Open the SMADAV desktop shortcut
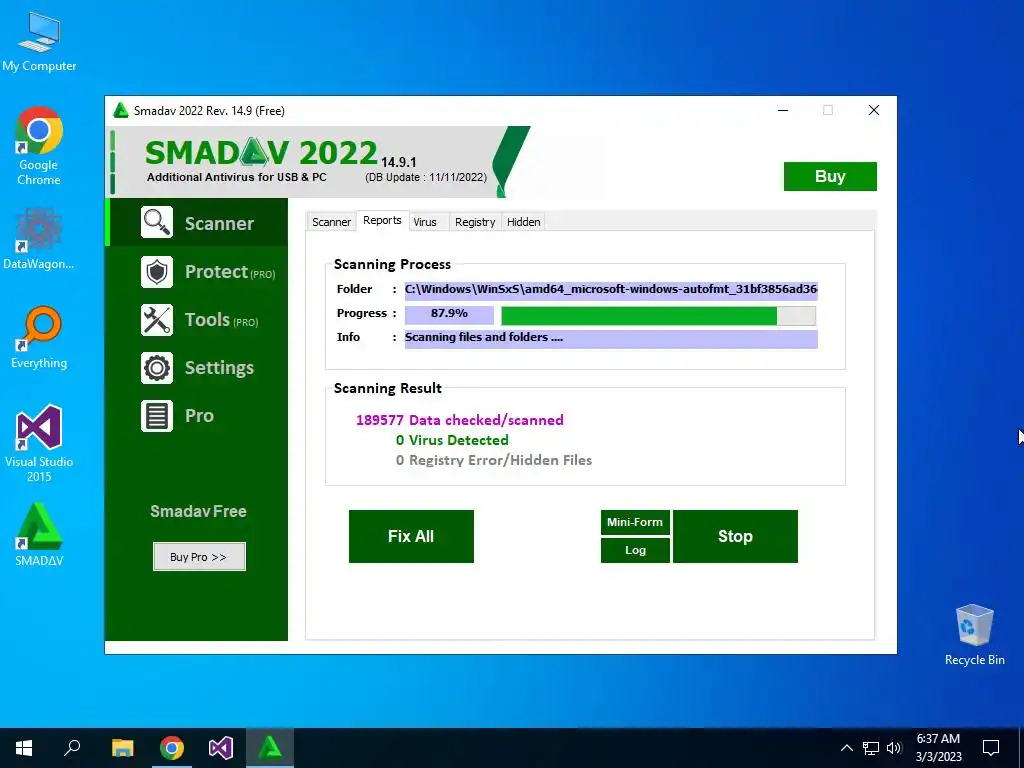1024x768 pixels. coord(39,534)
